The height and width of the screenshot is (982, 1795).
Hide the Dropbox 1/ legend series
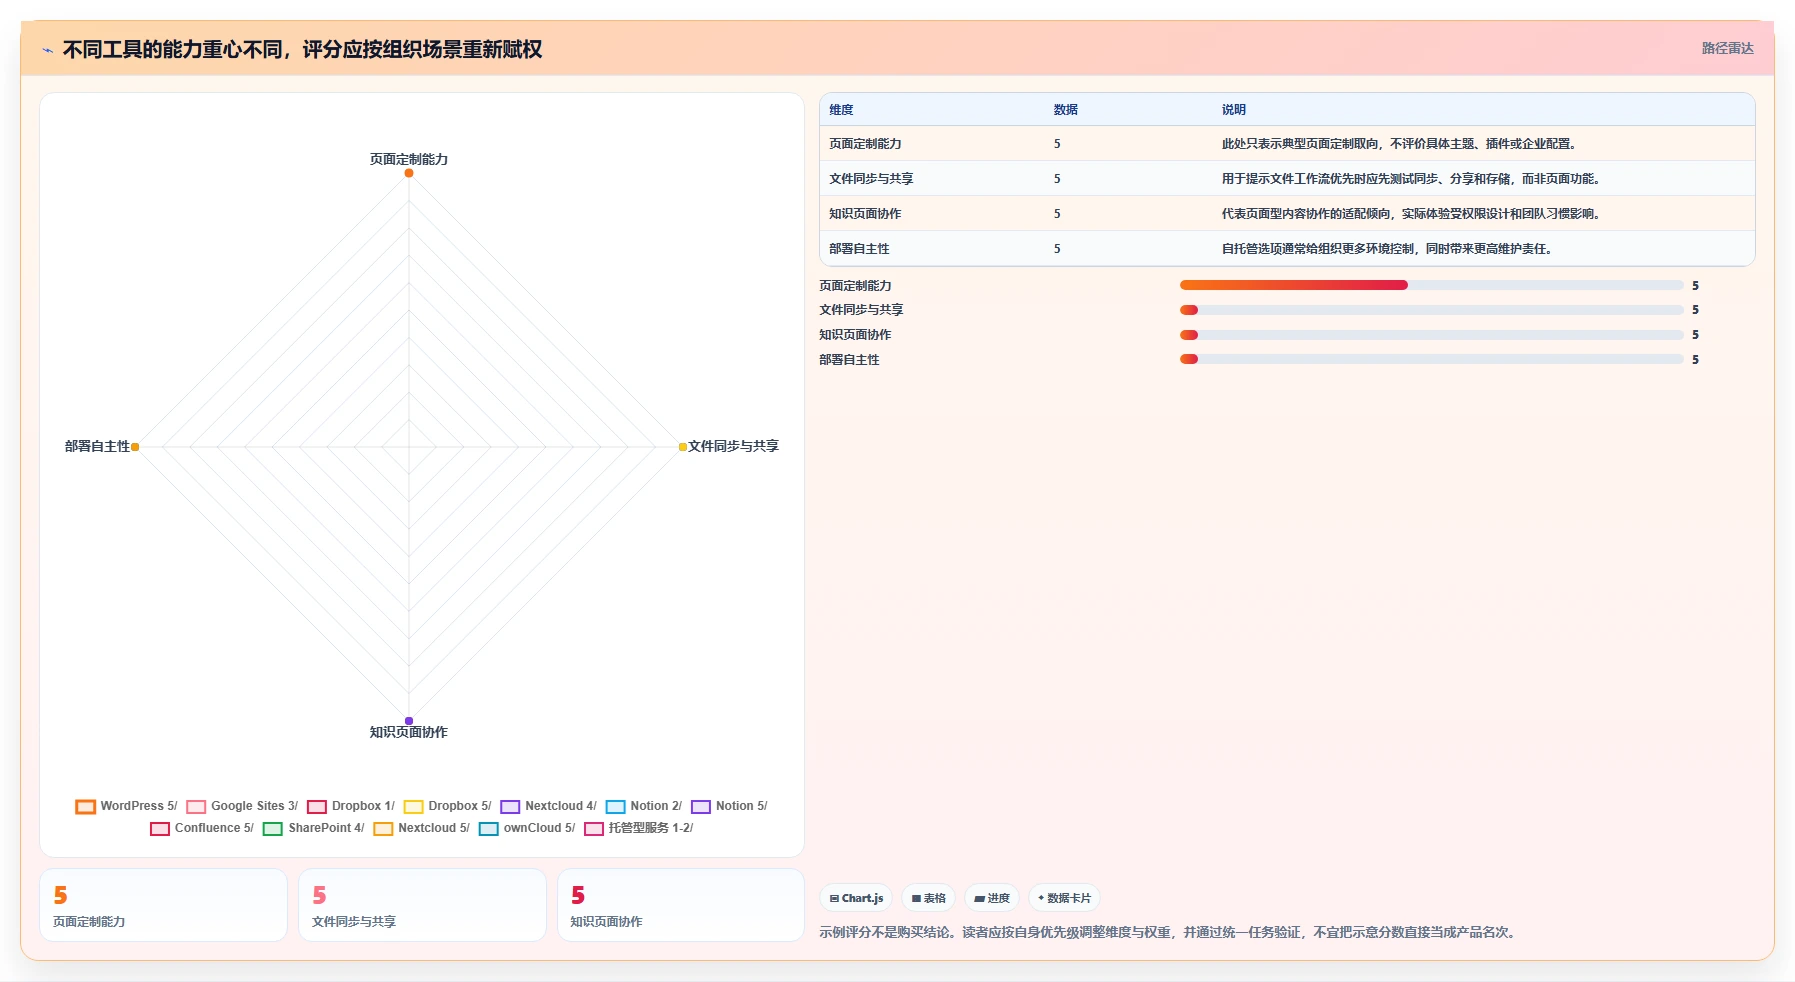click(x=351, y=806)
